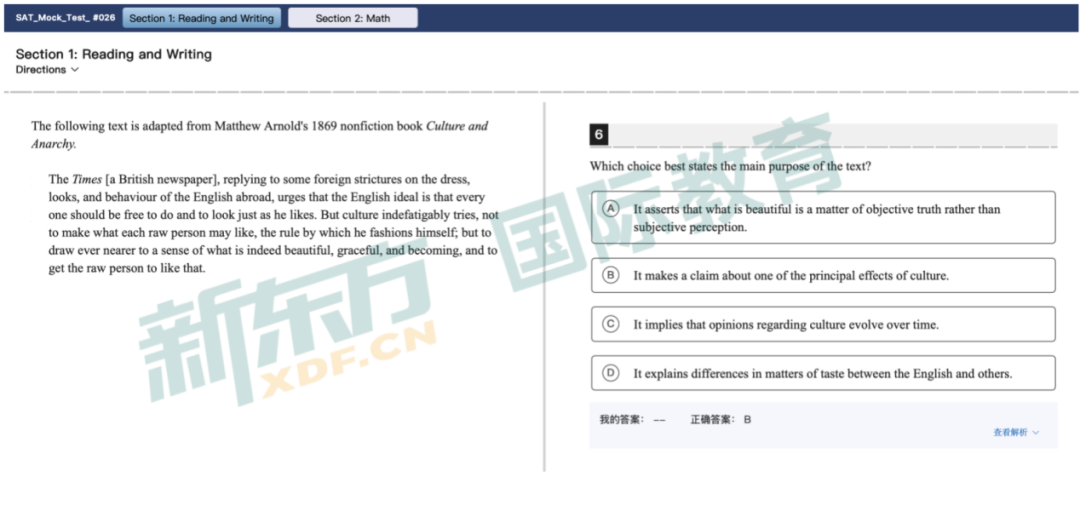
Task: Select answer choice C radio circle
Action: pos(610,324)
